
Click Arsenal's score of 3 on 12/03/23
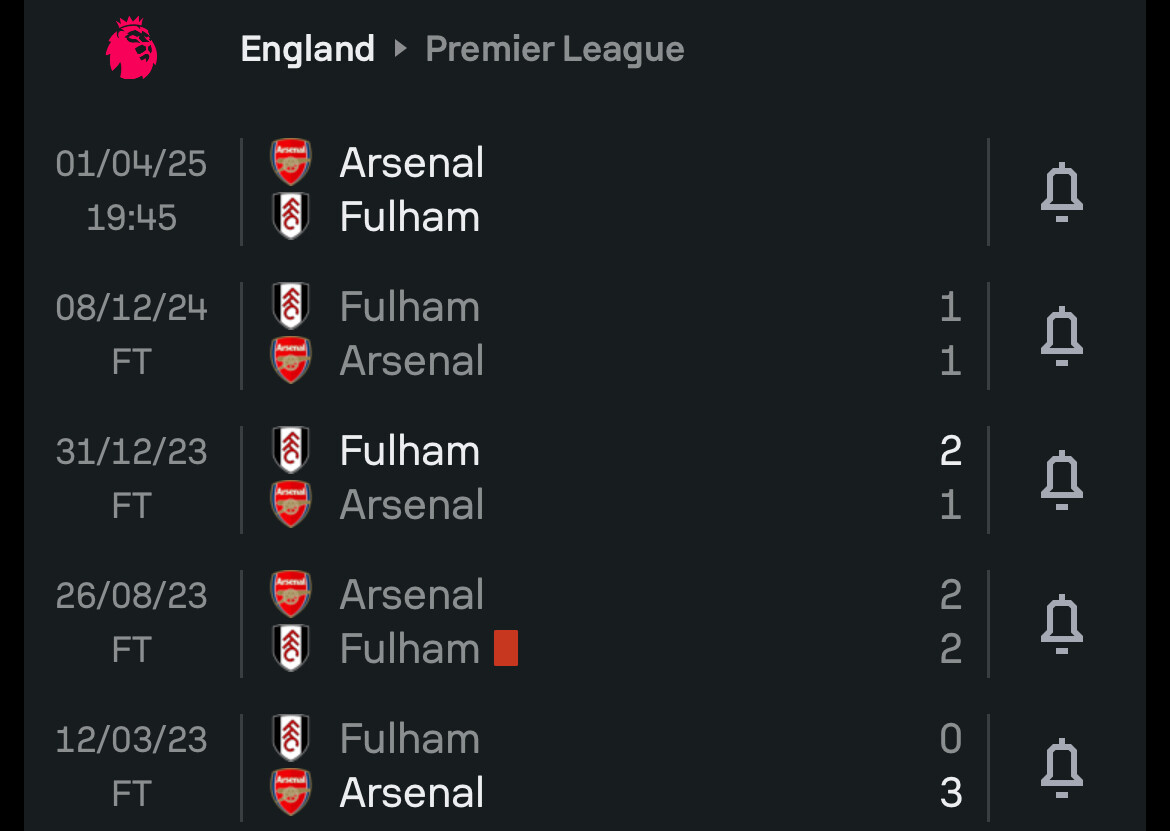coord(951,792)
